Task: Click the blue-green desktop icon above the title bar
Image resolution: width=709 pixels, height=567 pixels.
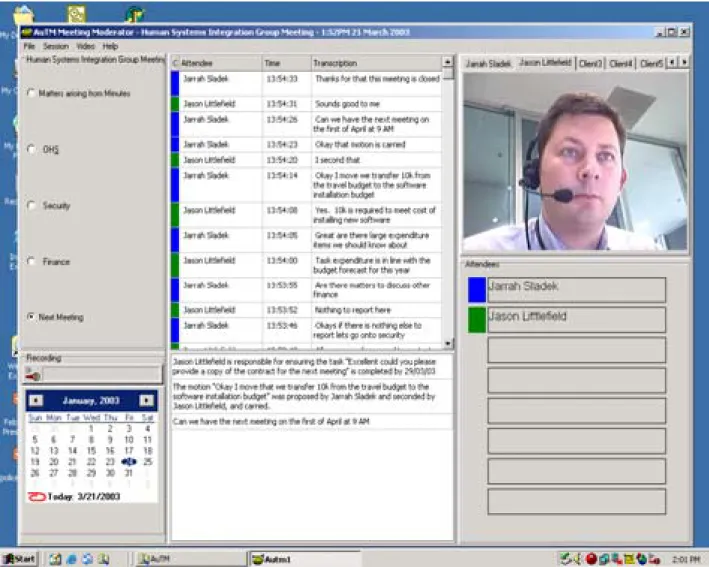Action: click(134, 14)
